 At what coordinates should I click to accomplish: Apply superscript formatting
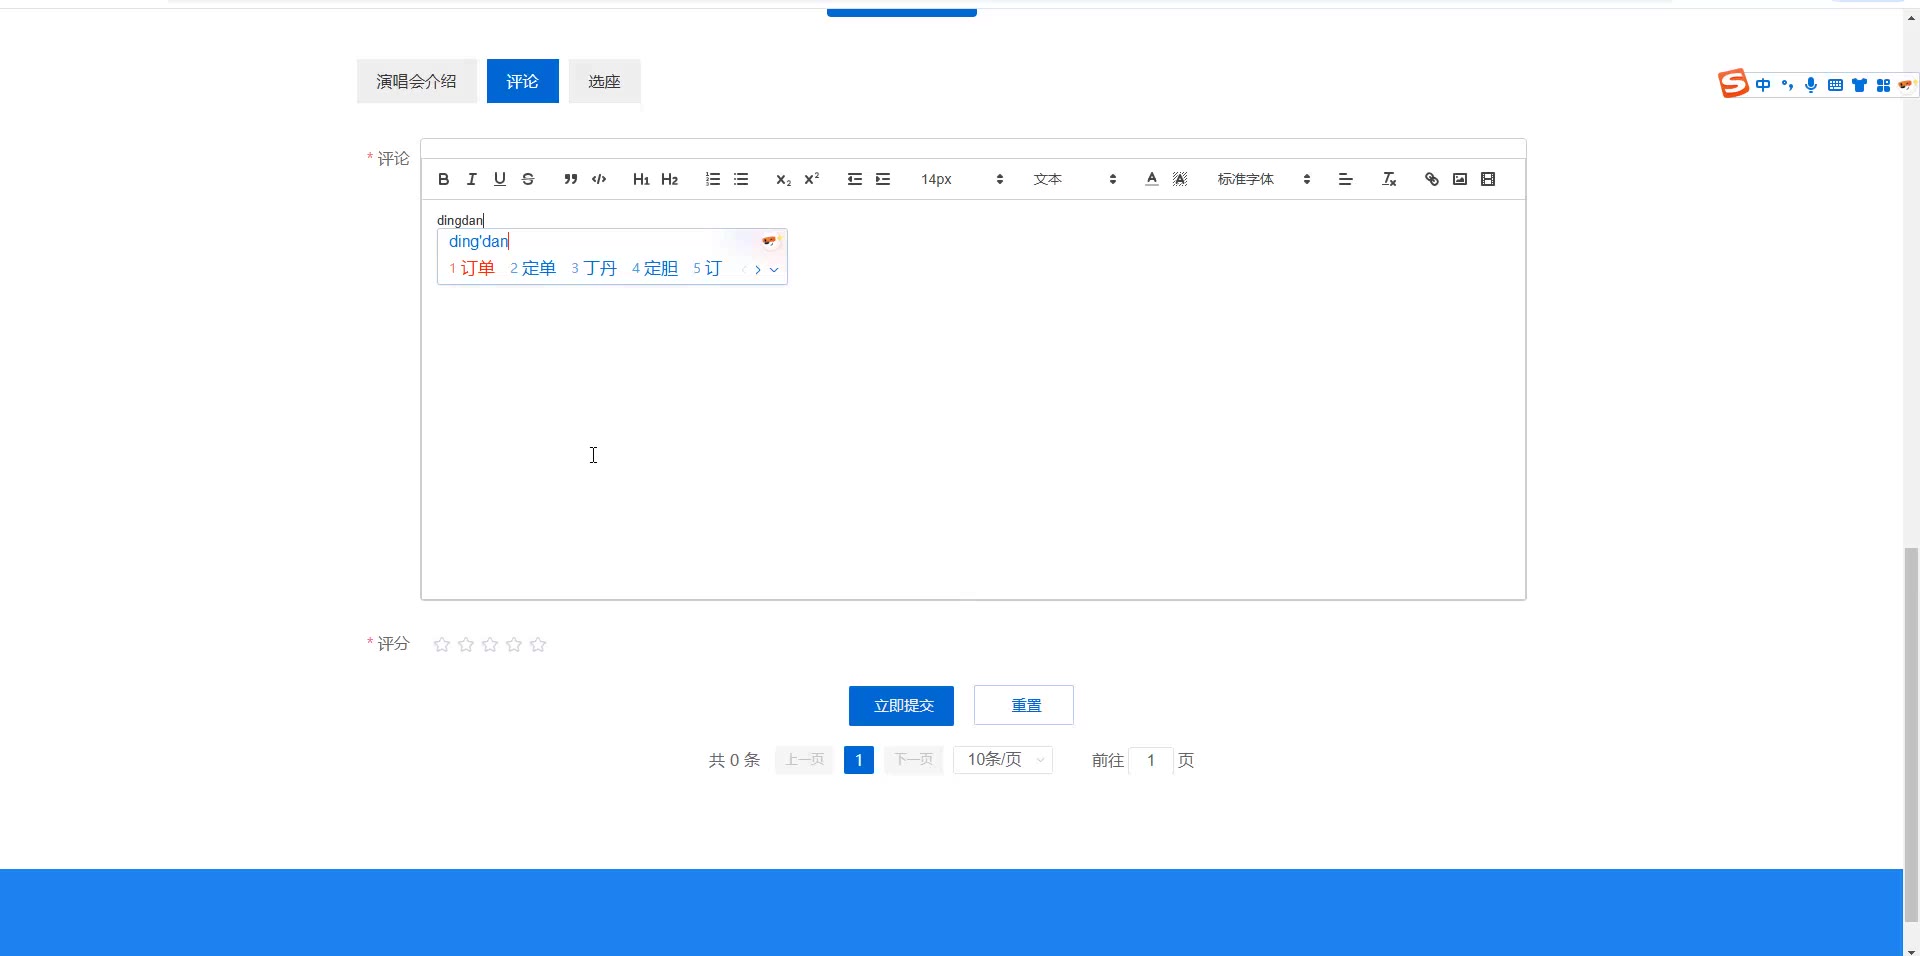click(812, 179)
